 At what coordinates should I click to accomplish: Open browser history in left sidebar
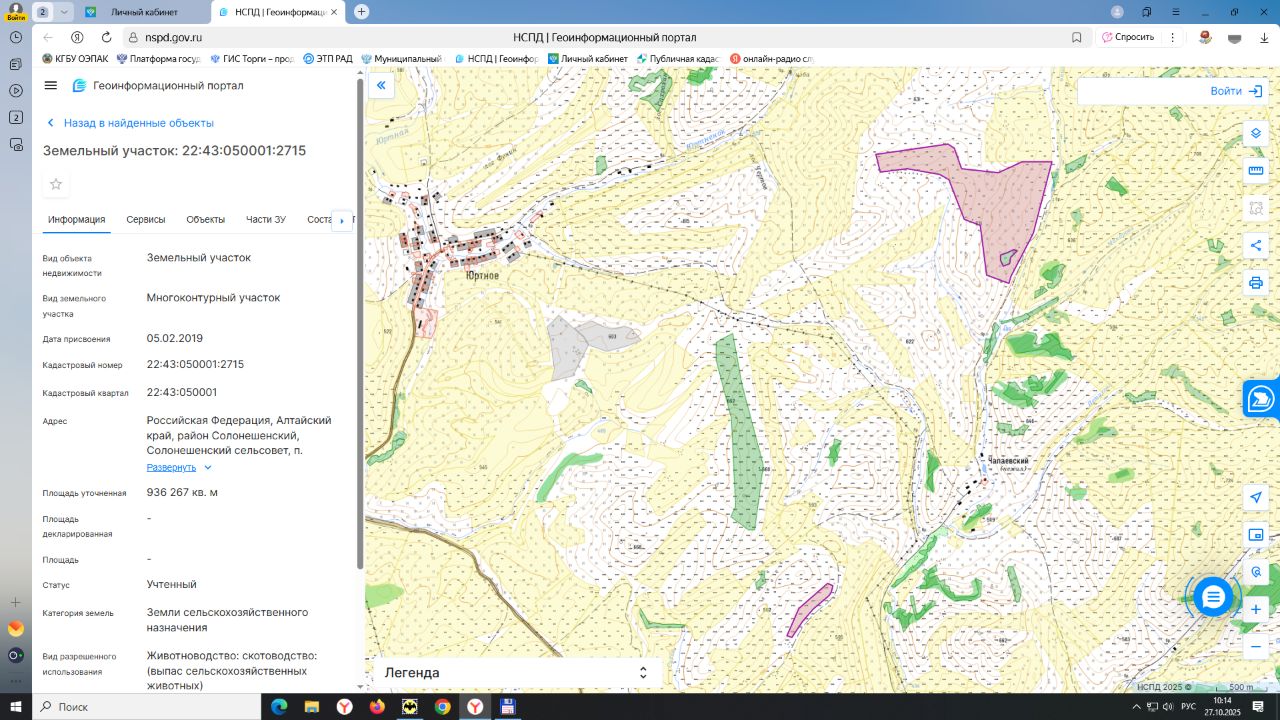coord(16,37)
